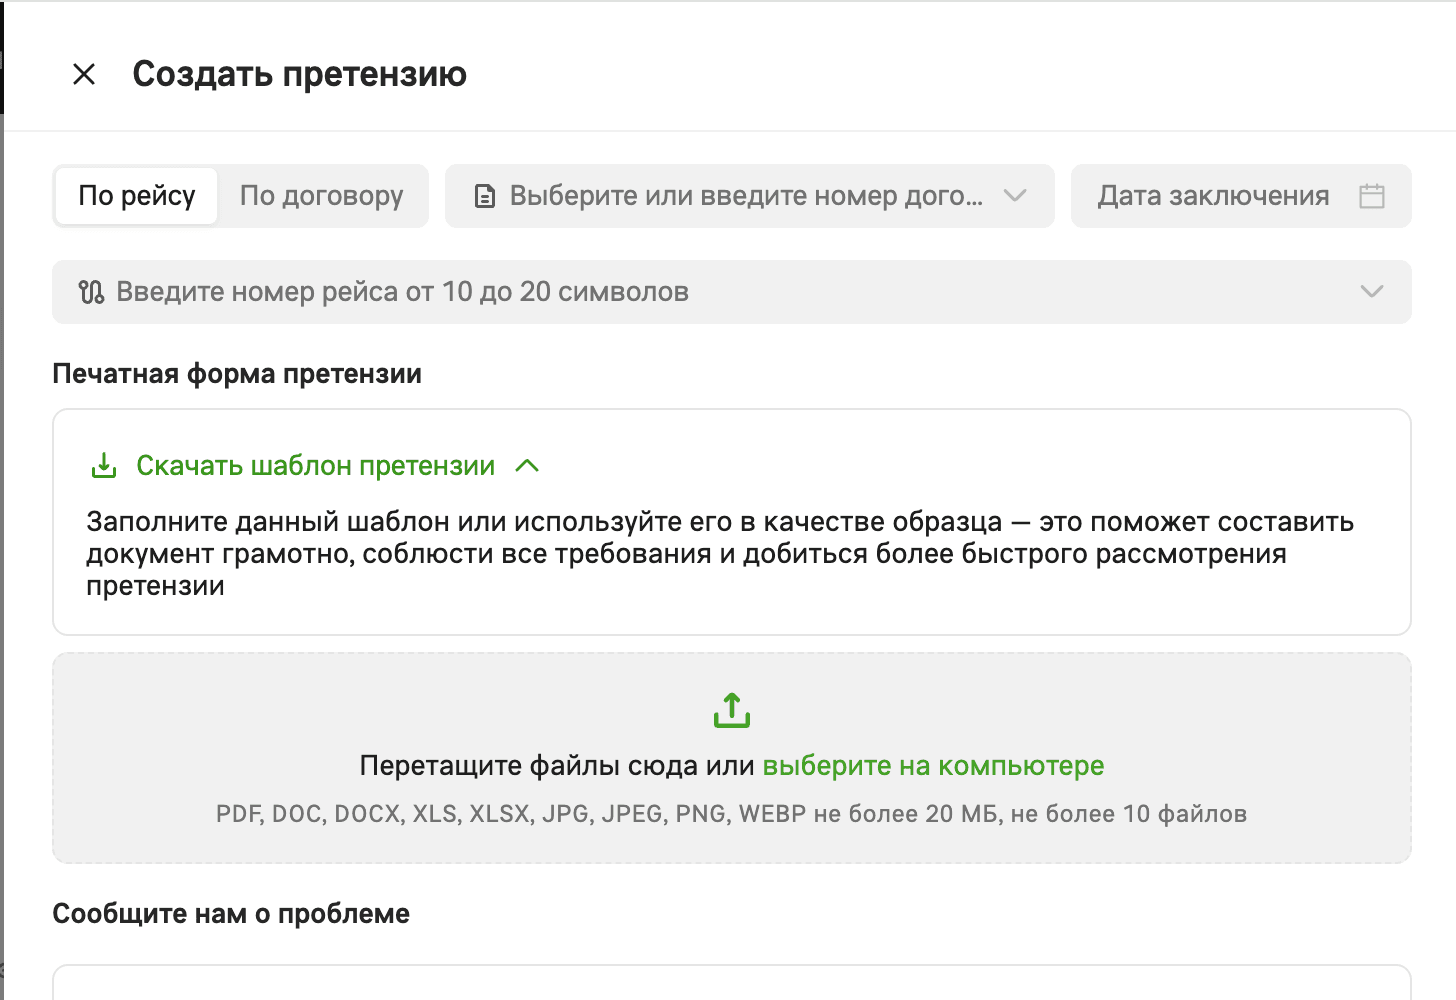Close the create claim dialog with X
Image resolution: width=1456 pixels, height=1000 pixels.
pyautogui.click(x=84, y=74)
